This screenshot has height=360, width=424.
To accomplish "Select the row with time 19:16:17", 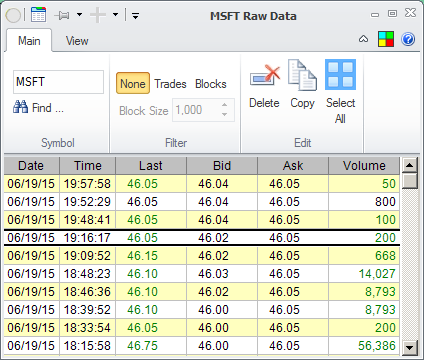I will pyautogui.click(x=202, y=238).
